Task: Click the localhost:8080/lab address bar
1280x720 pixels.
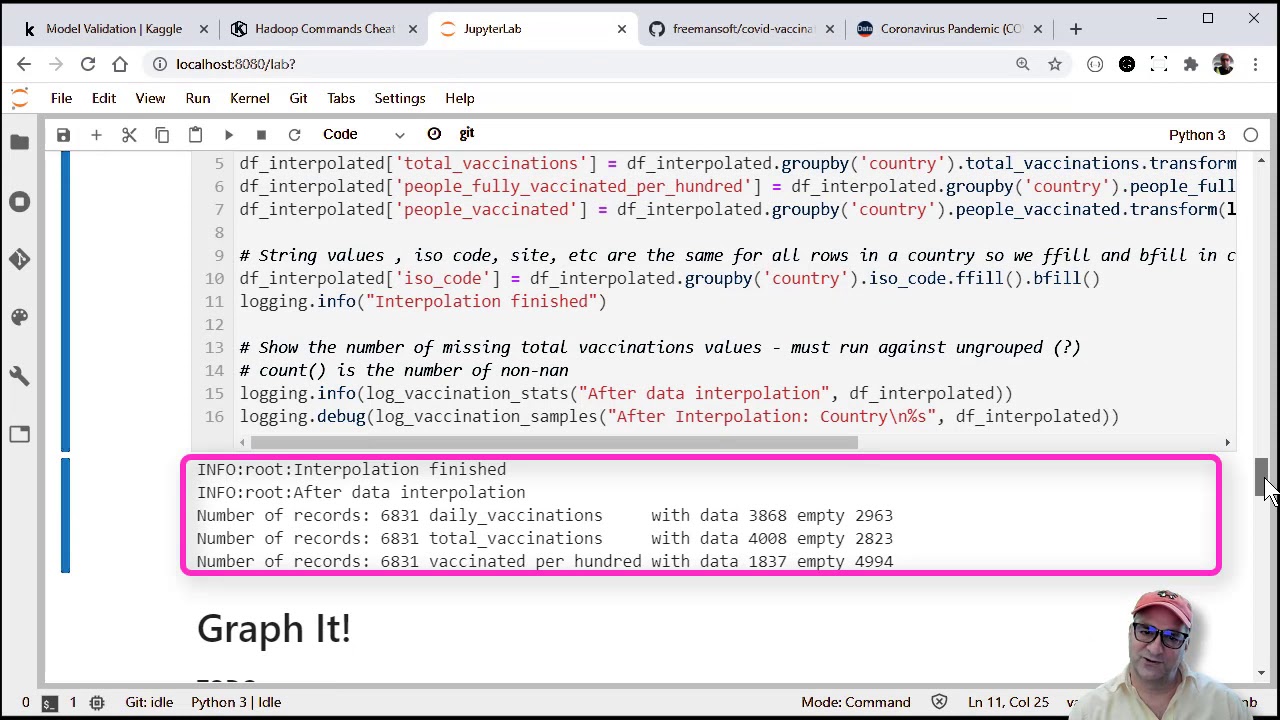Action: coord(580,64)
